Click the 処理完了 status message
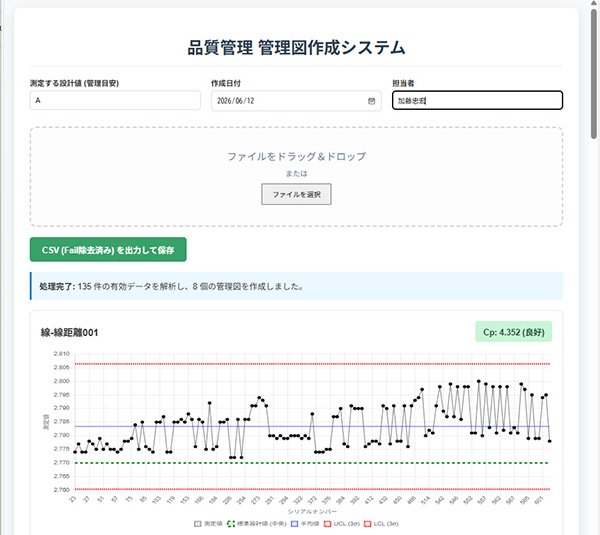600x535 pixels. pyautogui.click(x=297, y=286)
